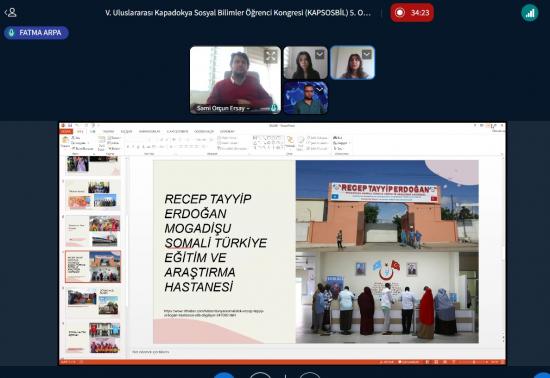Switch to Reading view icon
This screenshot has height=378, width=550.
pyautogui.click(x=445, y=362)
